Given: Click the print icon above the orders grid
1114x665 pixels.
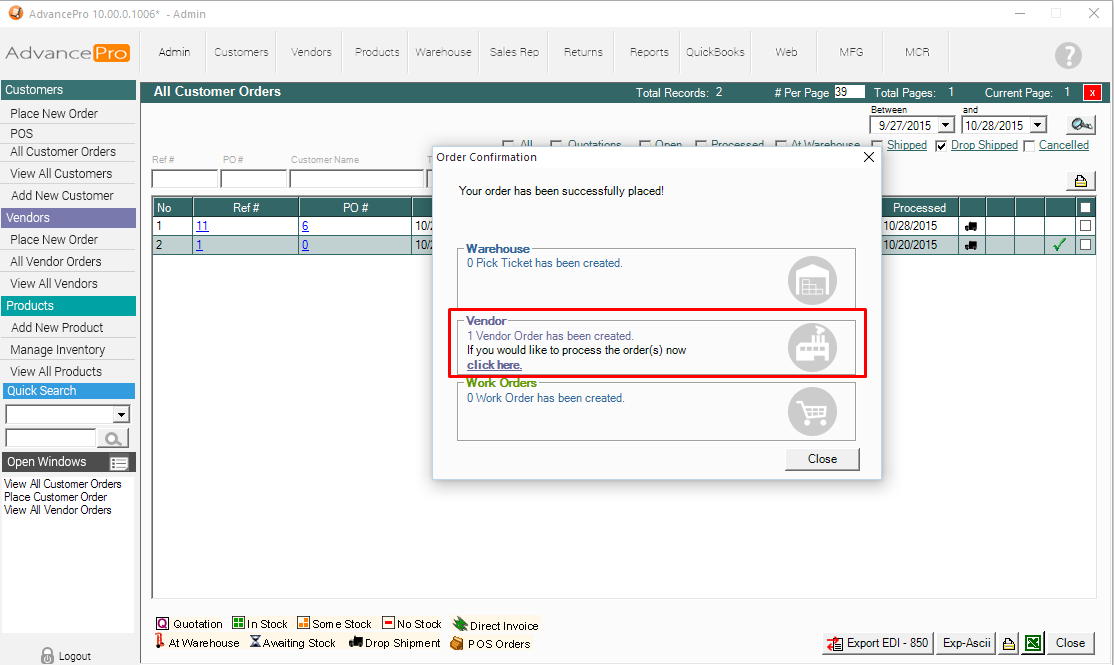Looking at the screenshot, I should pos(1081,181).
